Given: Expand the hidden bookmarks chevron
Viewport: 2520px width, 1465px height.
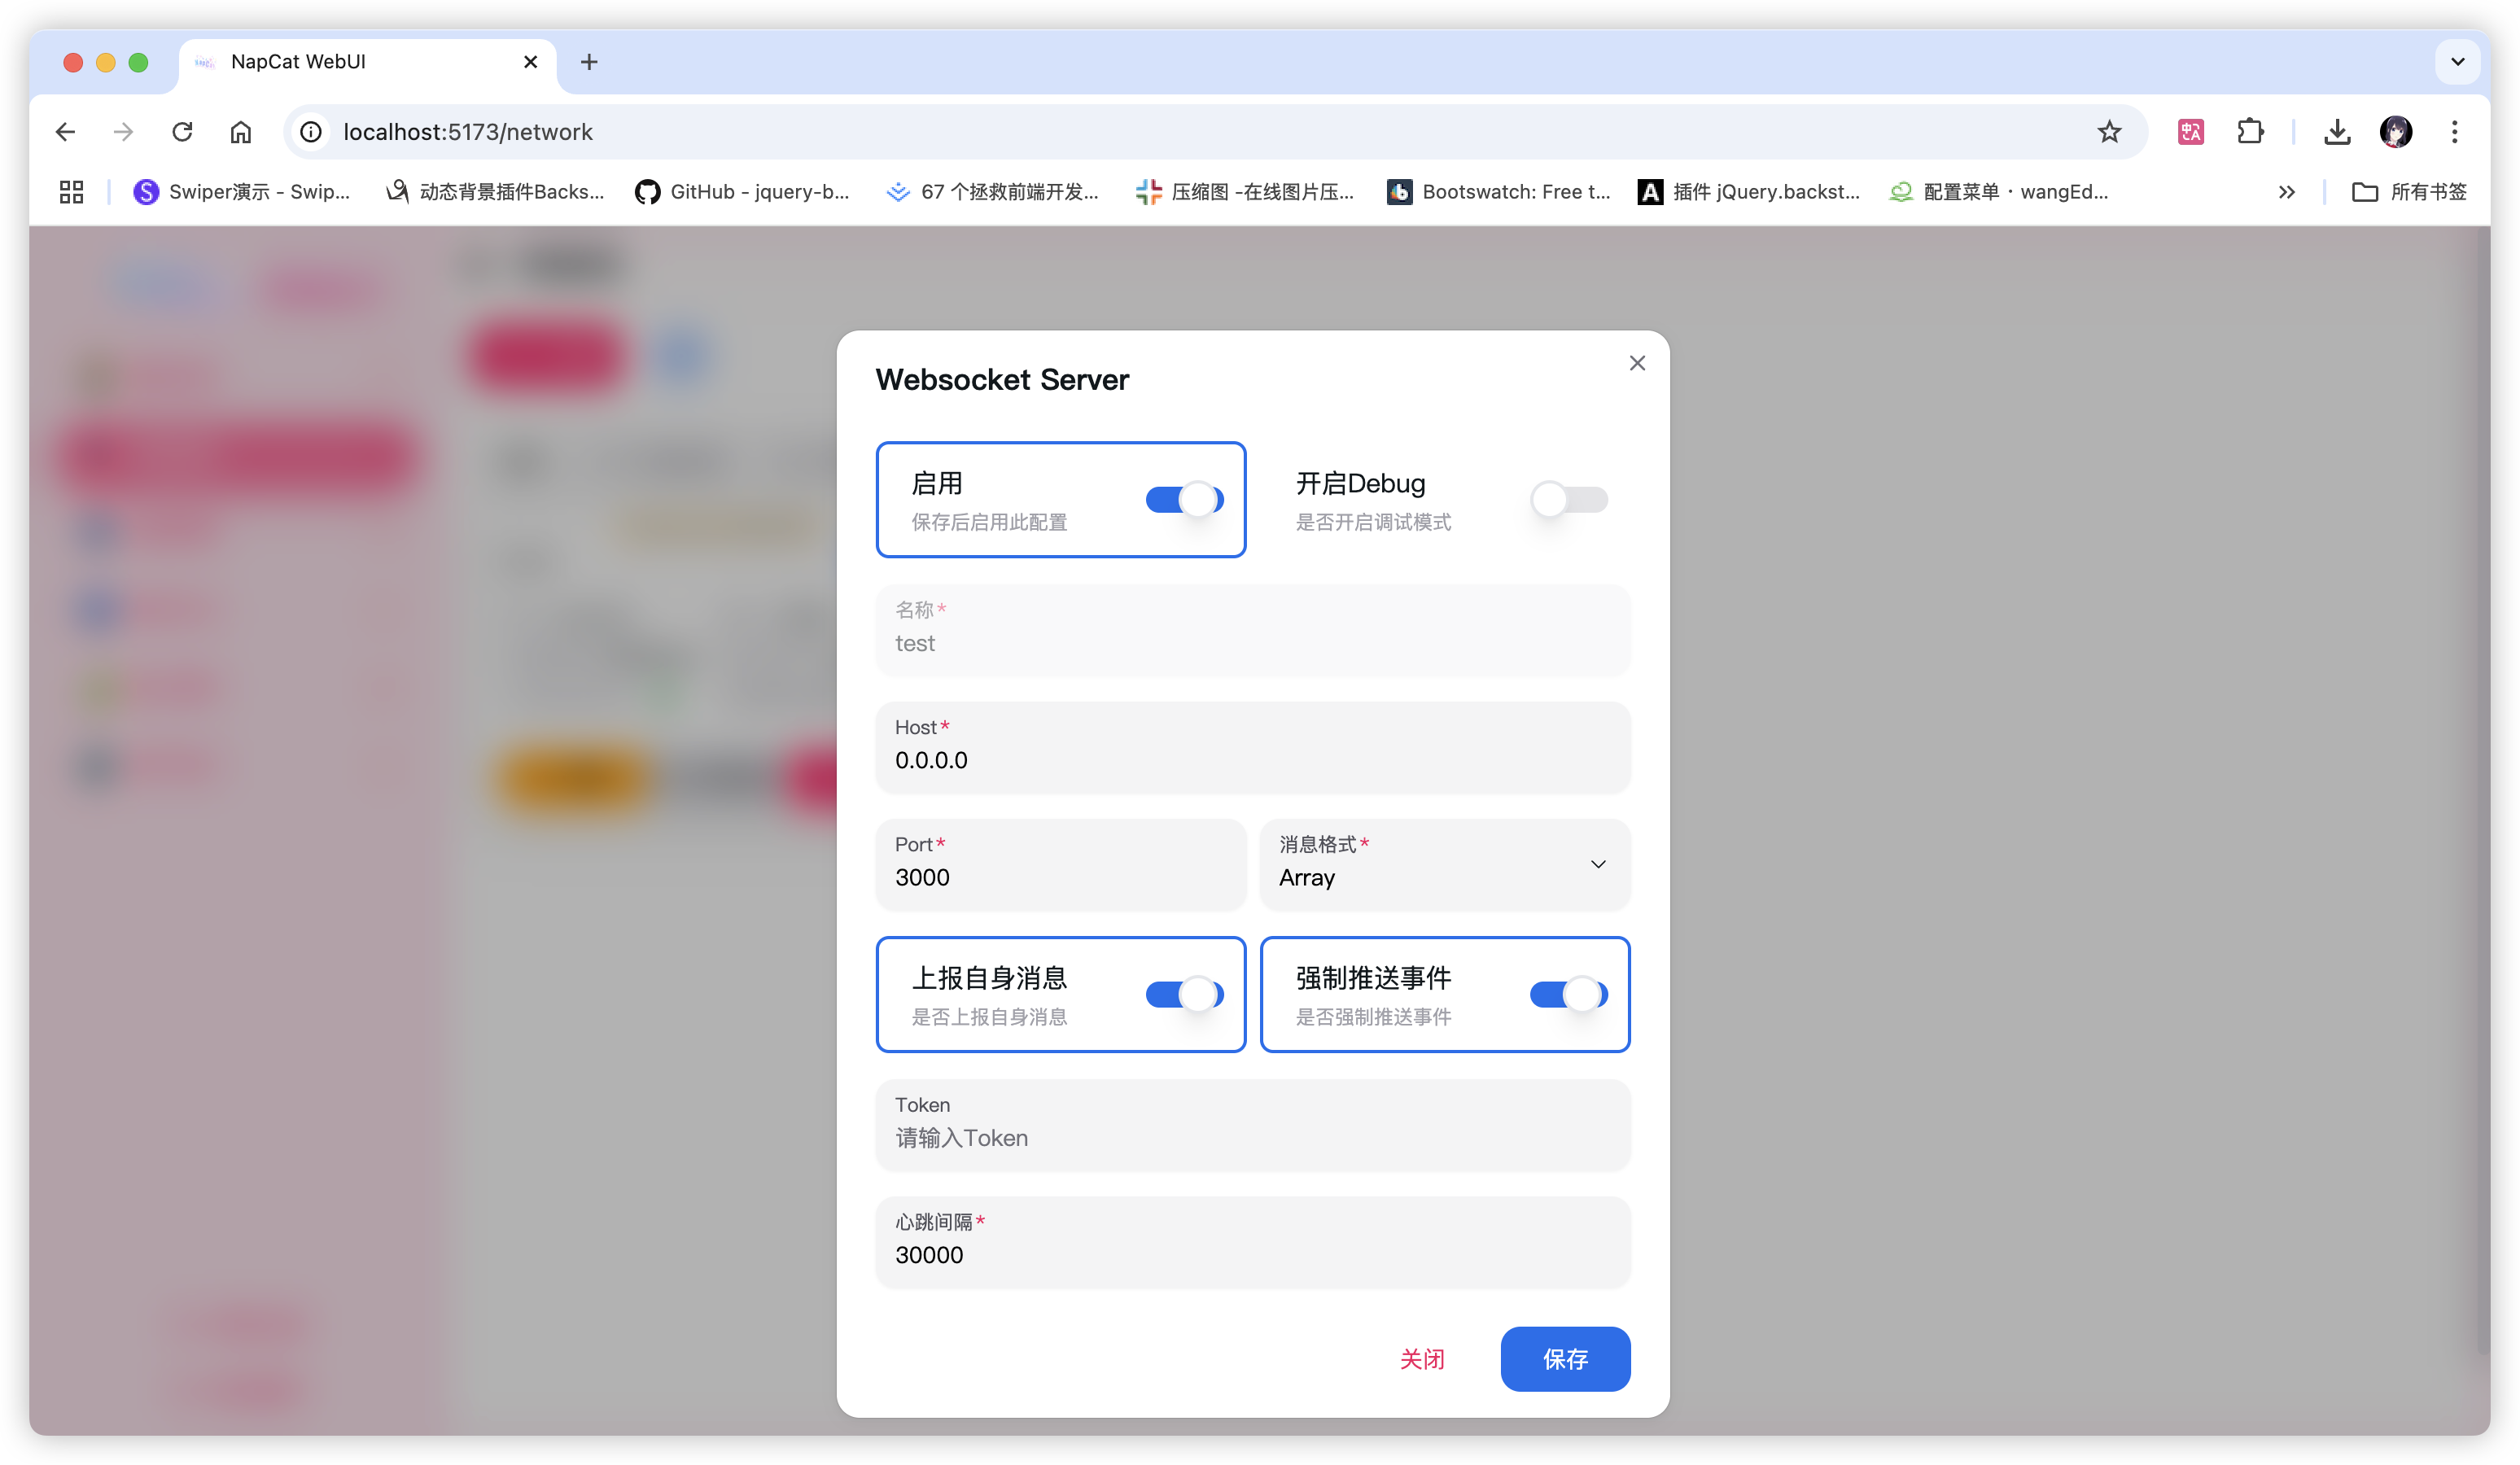Looking at the screenshot, I should pos(2287,192).
